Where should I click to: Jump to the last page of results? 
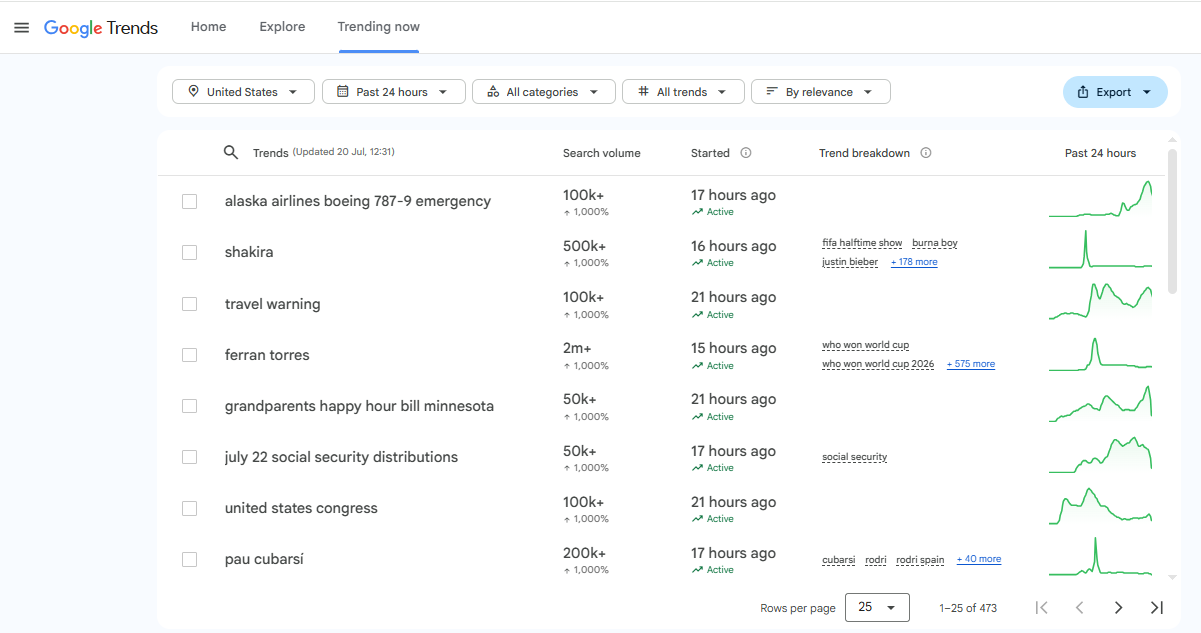pos(1157,607)
